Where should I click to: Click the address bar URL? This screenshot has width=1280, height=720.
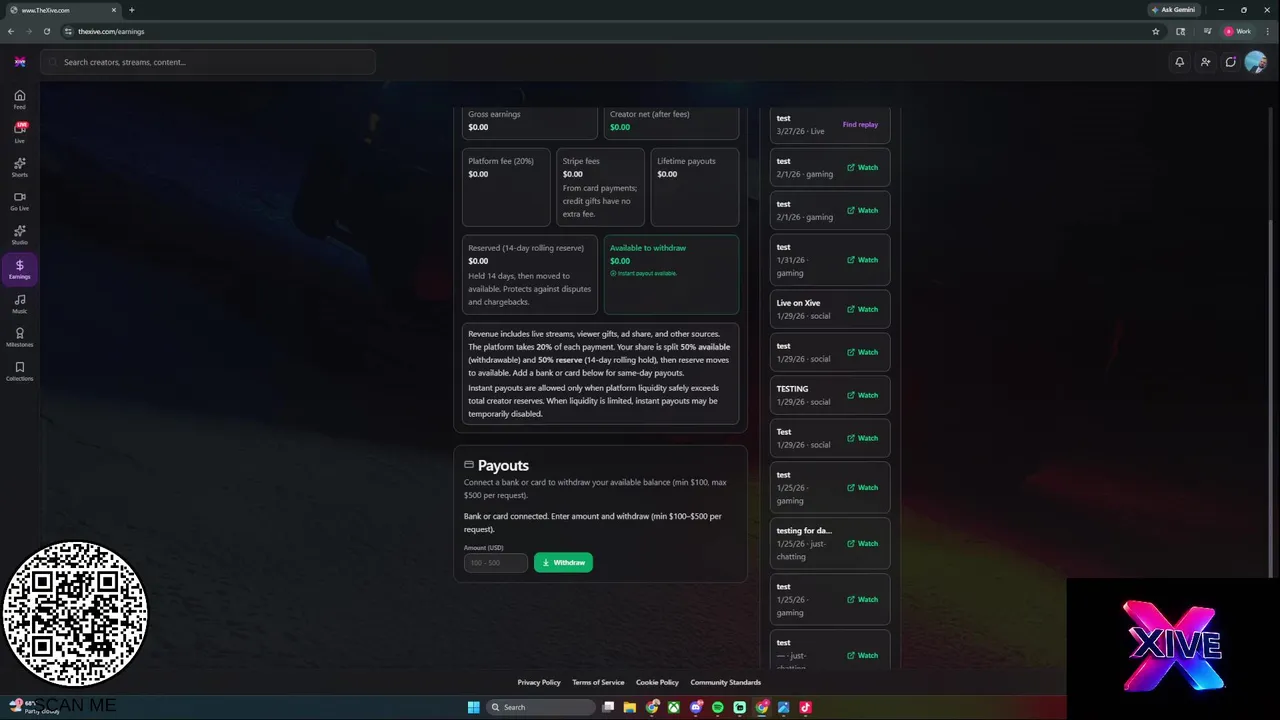(111, 31)
